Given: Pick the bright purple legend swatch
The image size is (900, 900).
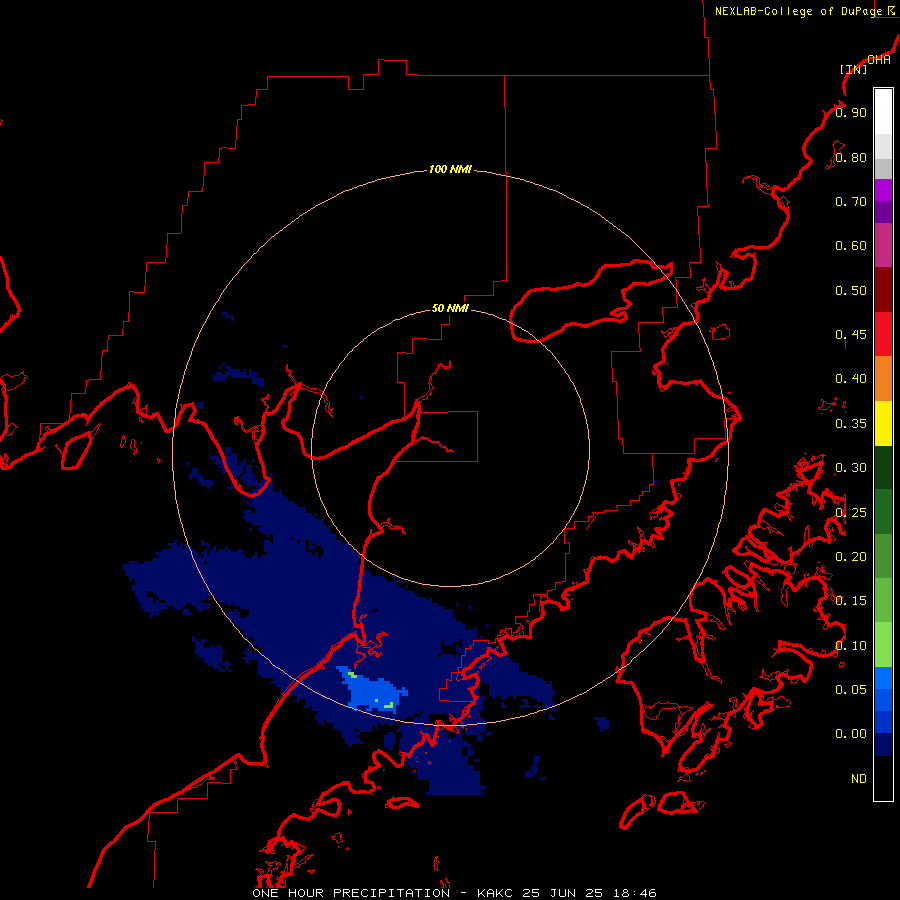Looking at the screenshot, I should click(883, 191).
